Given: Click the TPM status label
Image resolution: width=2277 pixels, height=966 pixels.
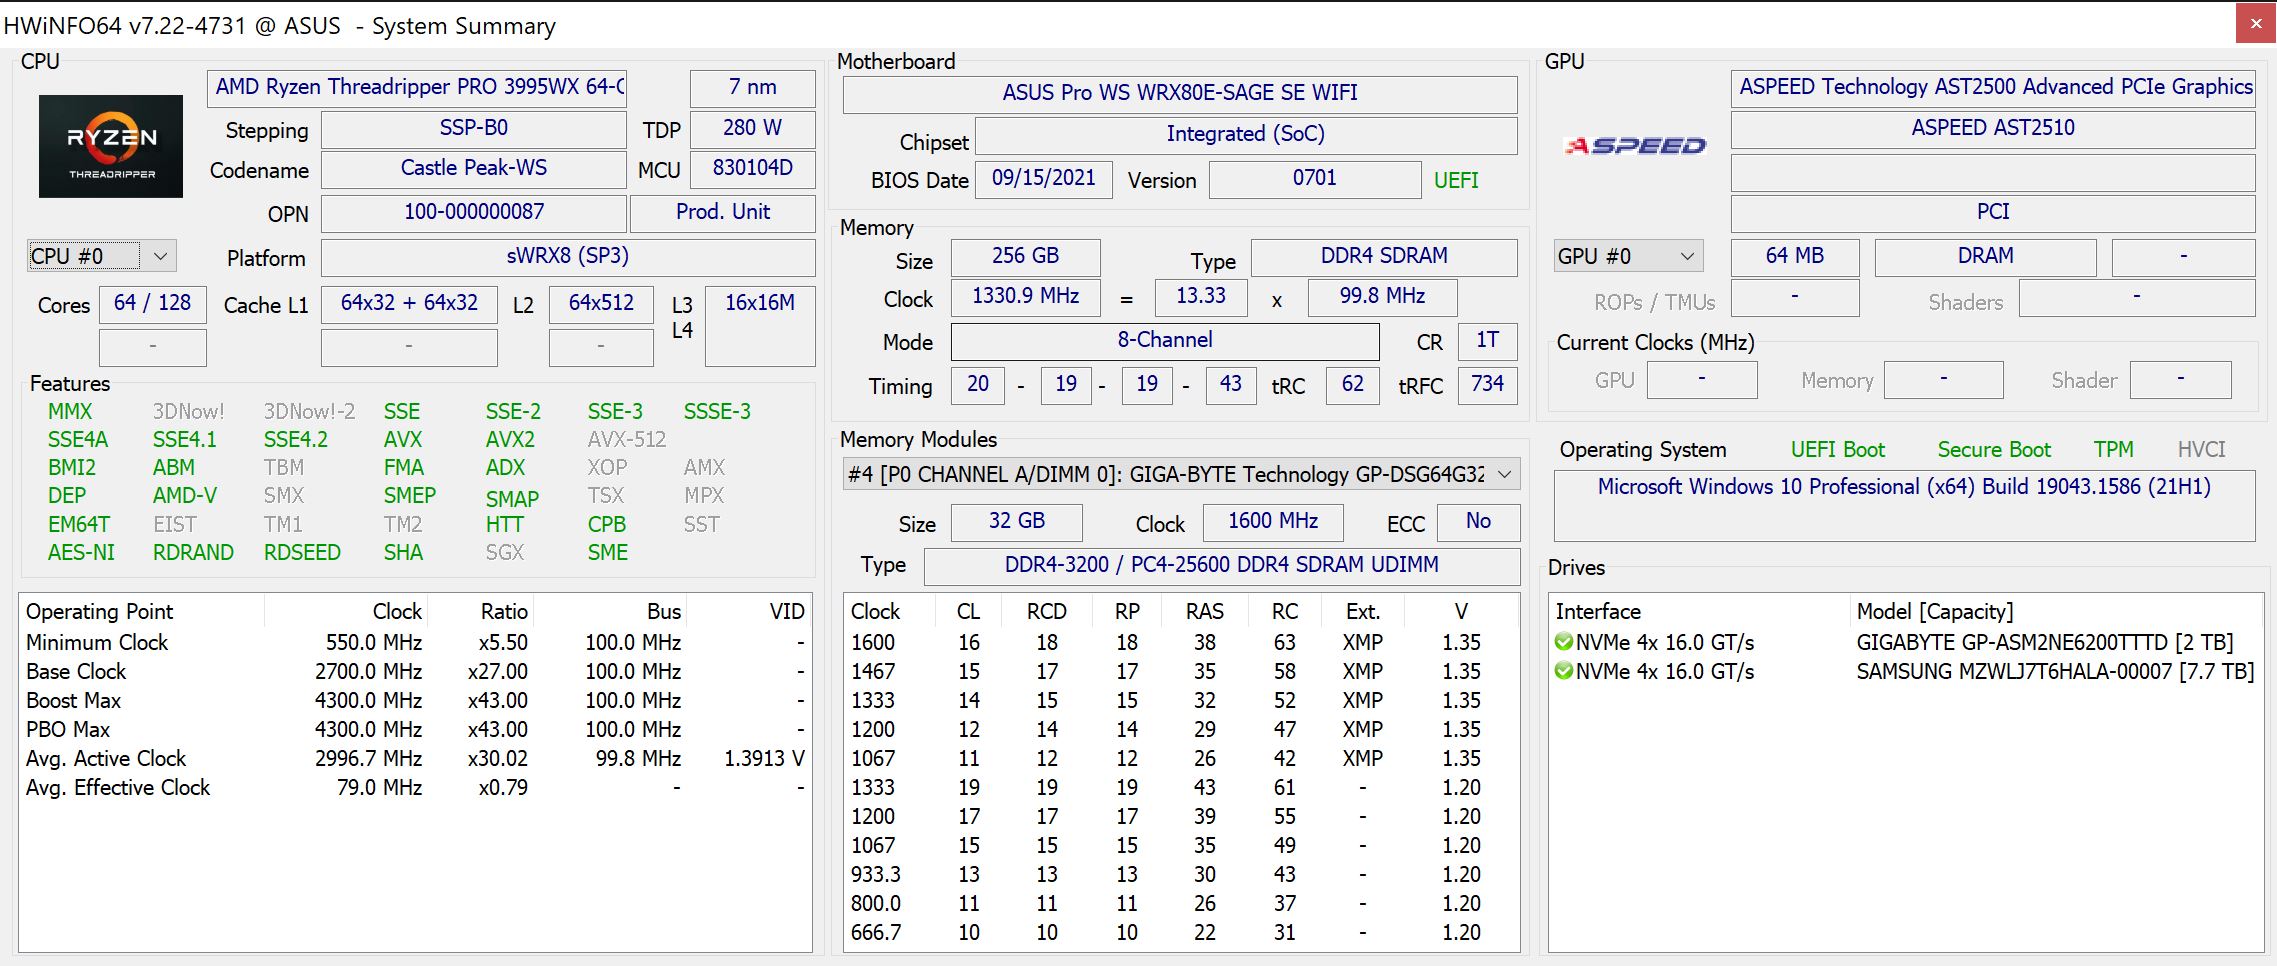Looking at the screenshot, I should tap(2114, 450).
